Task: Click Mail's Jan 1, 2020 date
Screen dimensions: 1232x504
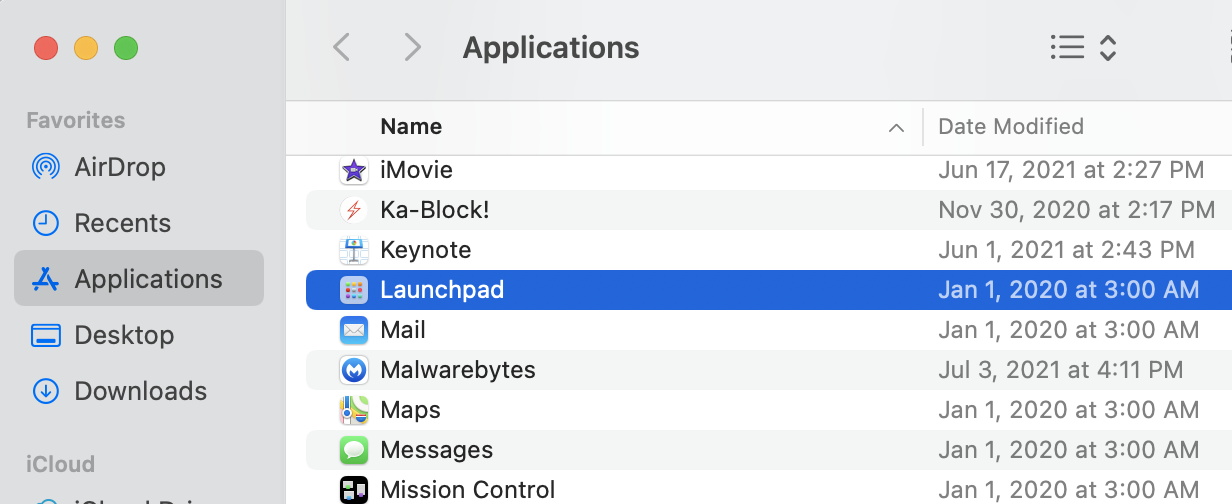Action: coord(1068,330)
